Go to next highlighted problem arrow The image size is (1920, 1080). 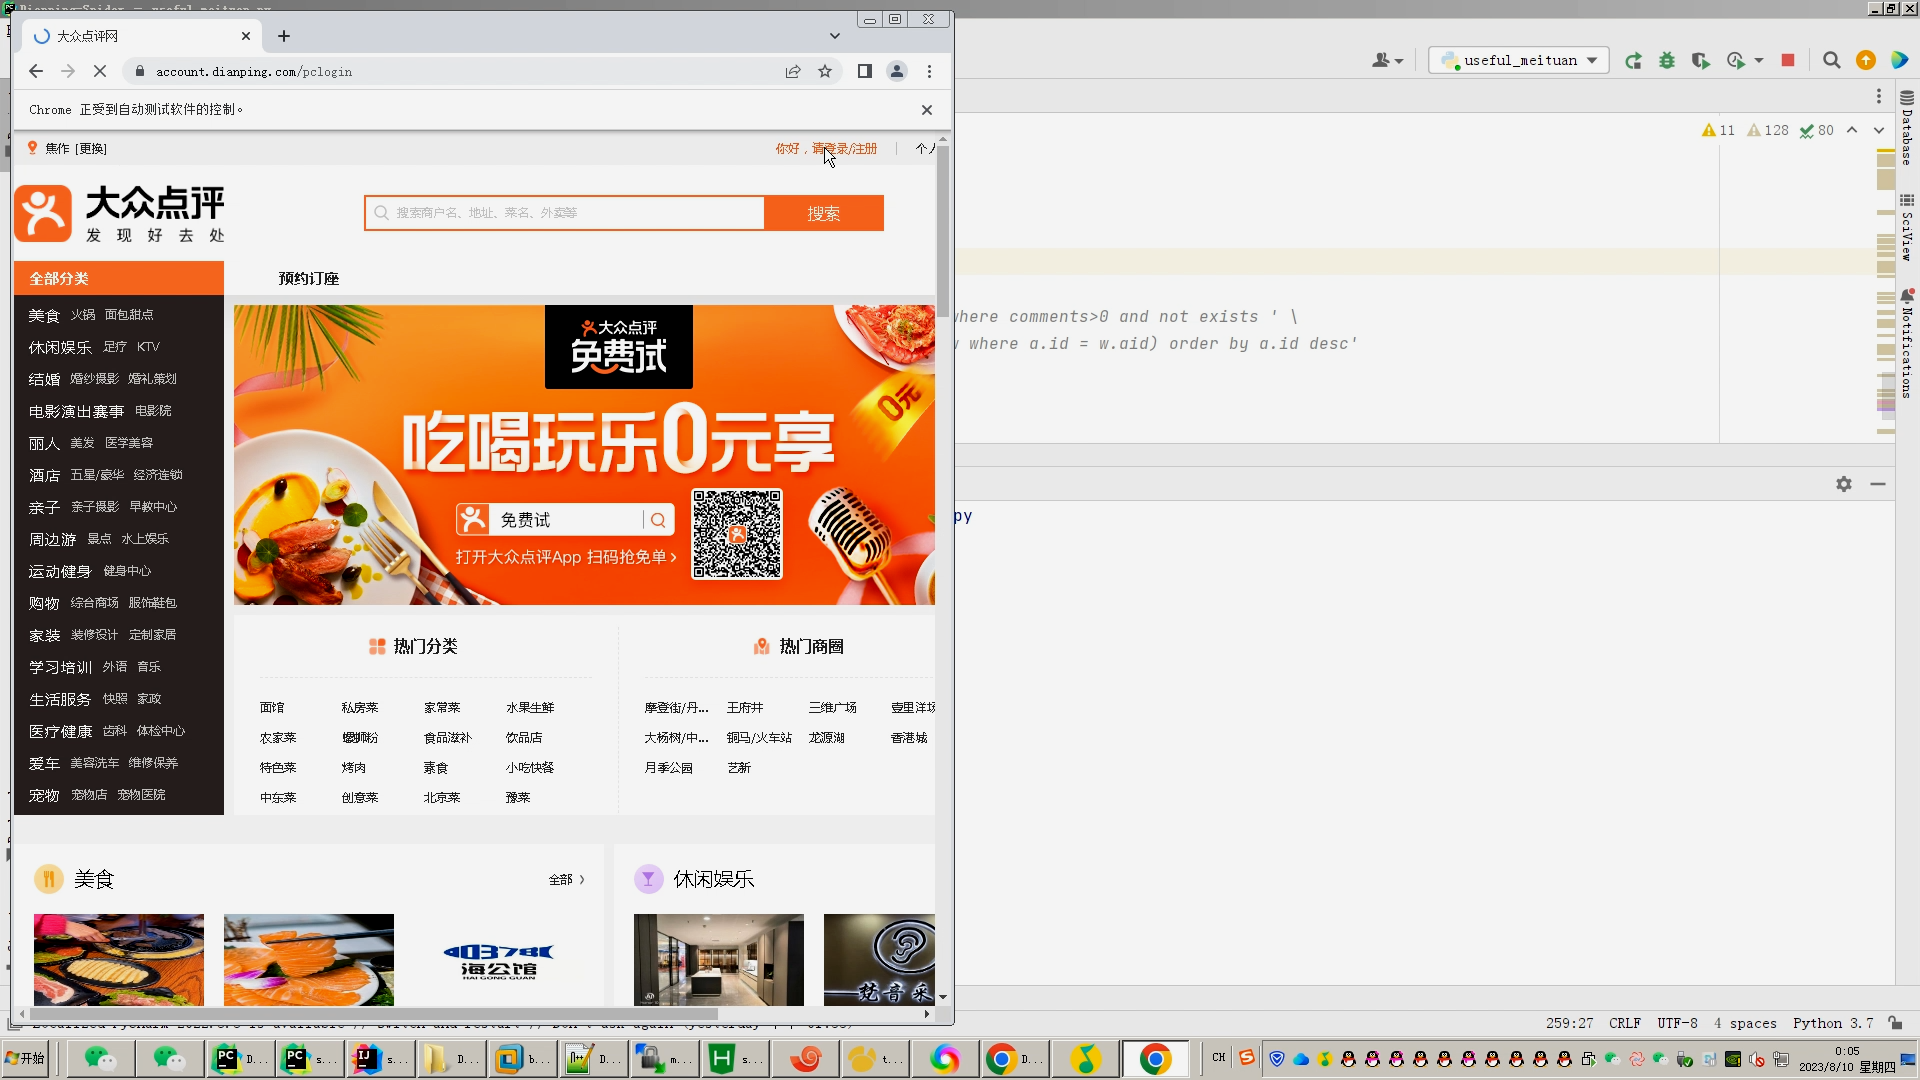(1879, 130)
